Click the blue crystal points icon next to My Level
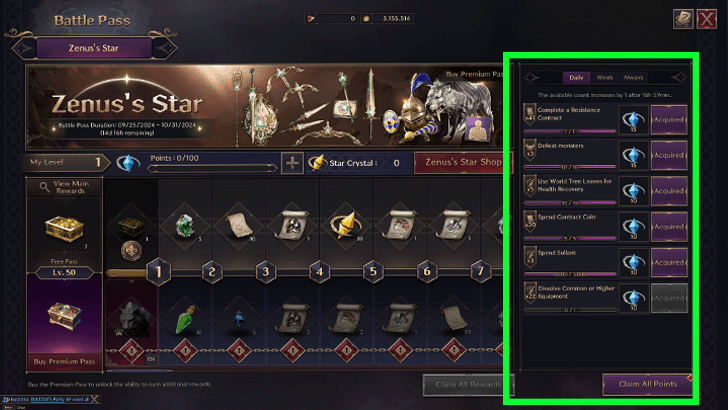Screen dimensions: 728x410 coord(128,163)
